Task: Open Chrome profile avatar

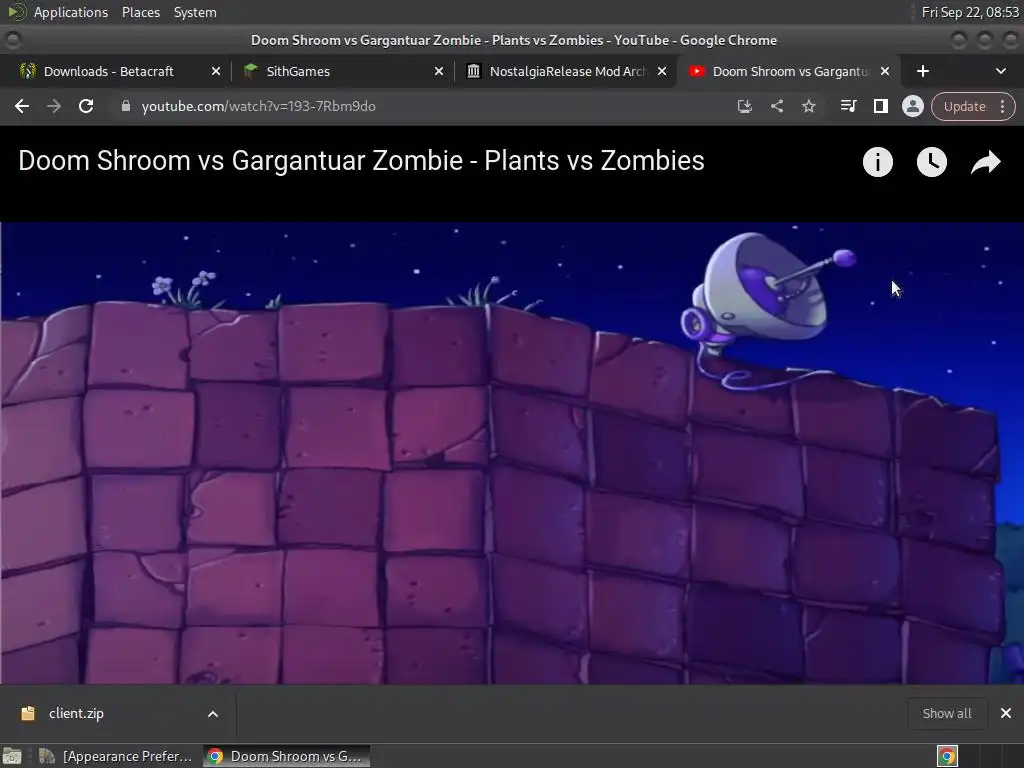Action: coord(912,106)
